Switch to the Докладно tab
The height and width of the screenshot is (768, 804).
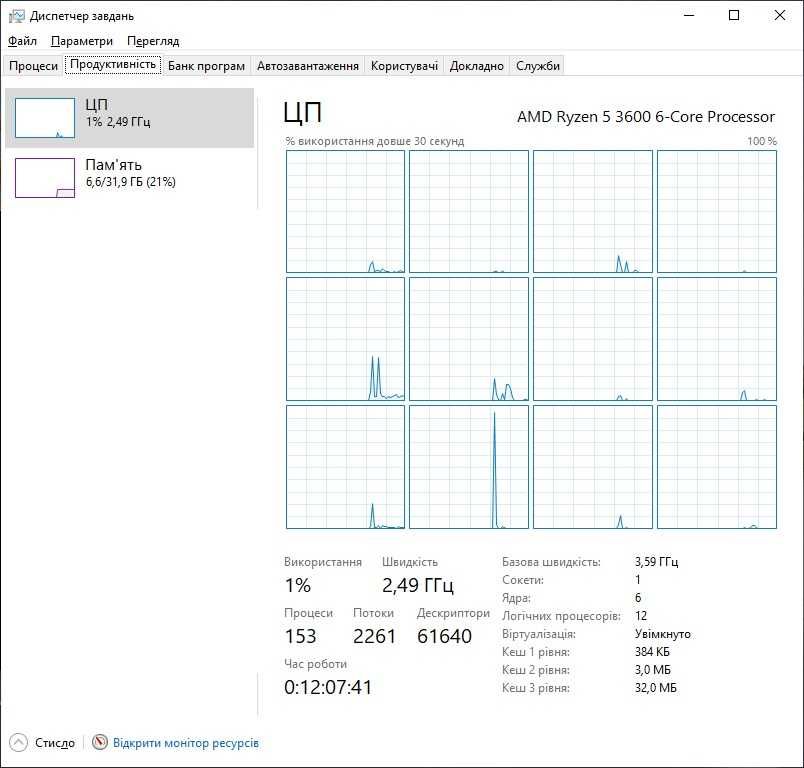(476, 66)
